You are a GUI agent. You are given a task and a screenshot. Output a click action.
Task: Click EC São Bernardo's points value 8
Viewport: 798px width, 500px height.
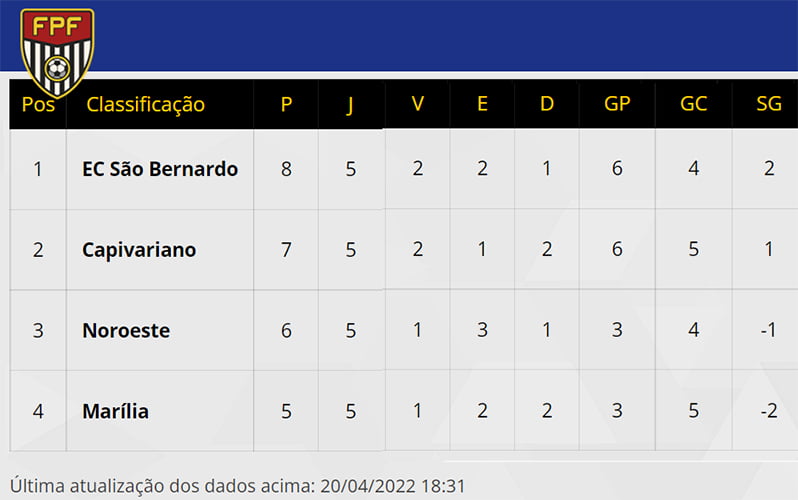(287, 169)
